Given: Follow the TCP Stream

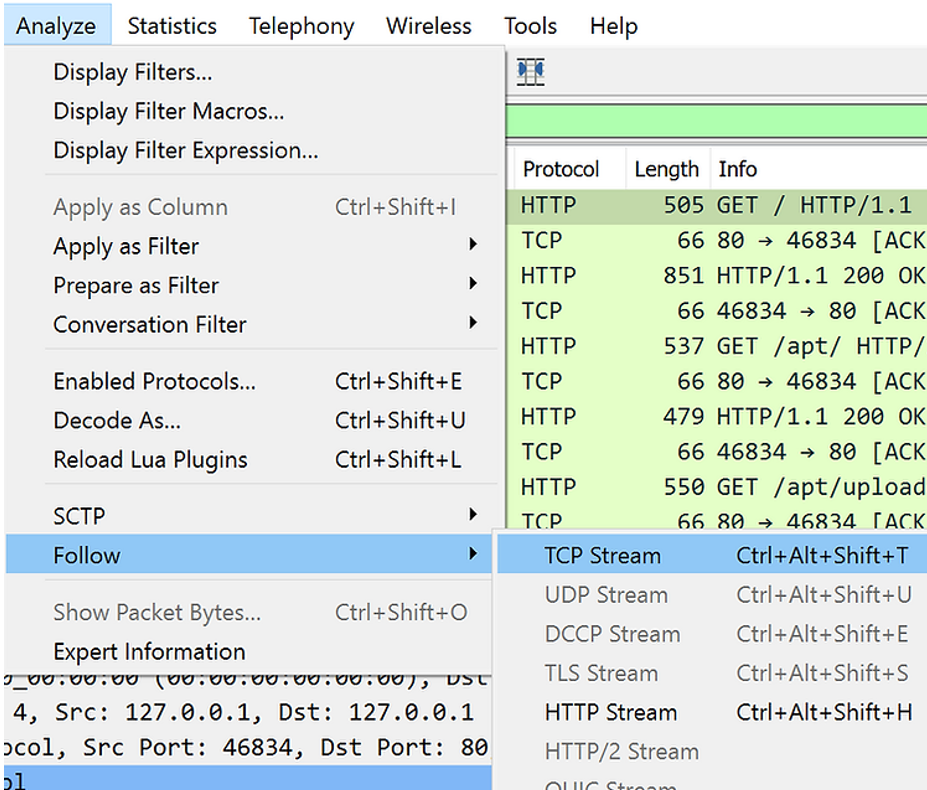Looking at the screenshot, I should pos(602,556).
